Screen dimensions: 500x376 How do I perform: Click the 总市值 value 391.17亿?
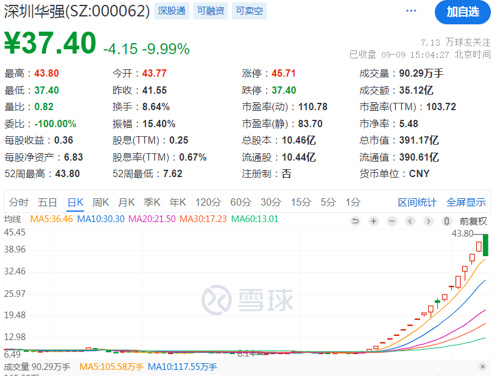419,140
